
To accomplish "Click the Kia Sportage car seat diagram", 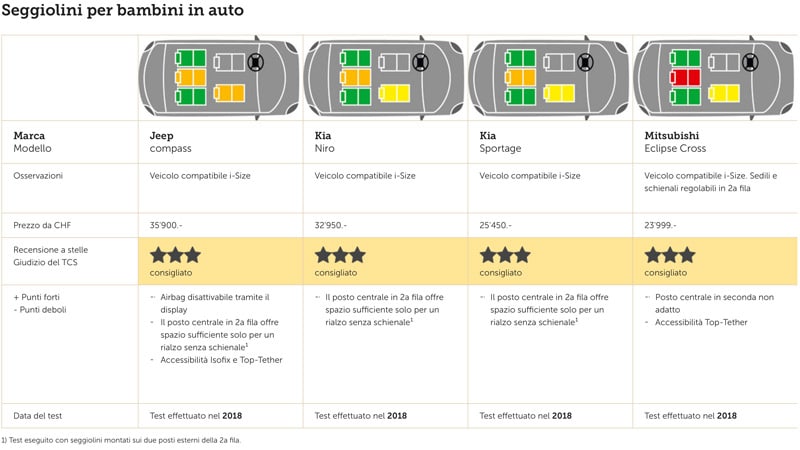I will coord(549,78).
